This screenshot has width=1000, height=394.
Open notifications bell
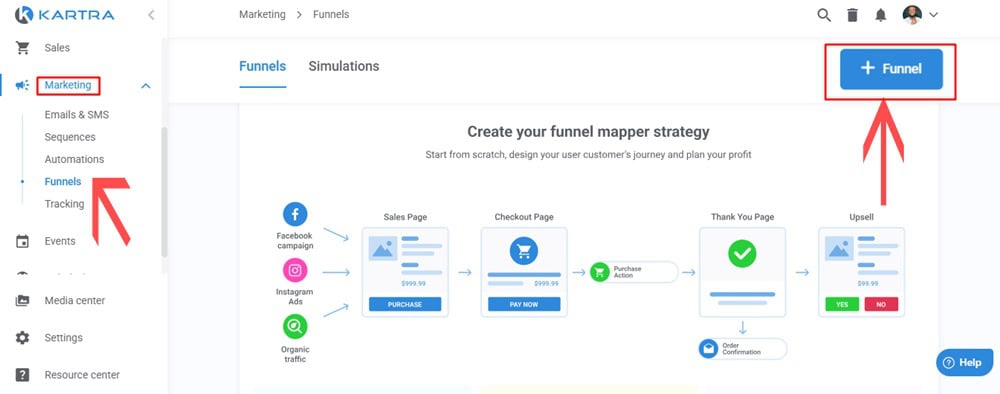point(881,15)
